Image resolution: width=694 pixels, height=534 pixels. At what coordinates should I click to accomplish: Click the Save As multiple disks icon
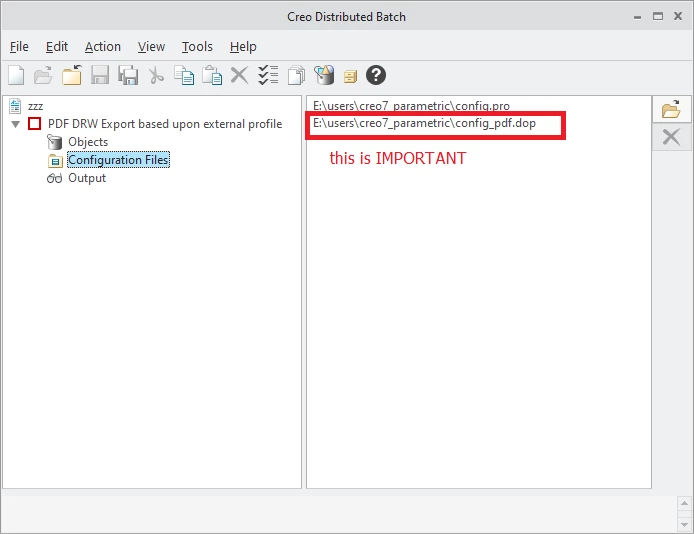click(128, 75)
